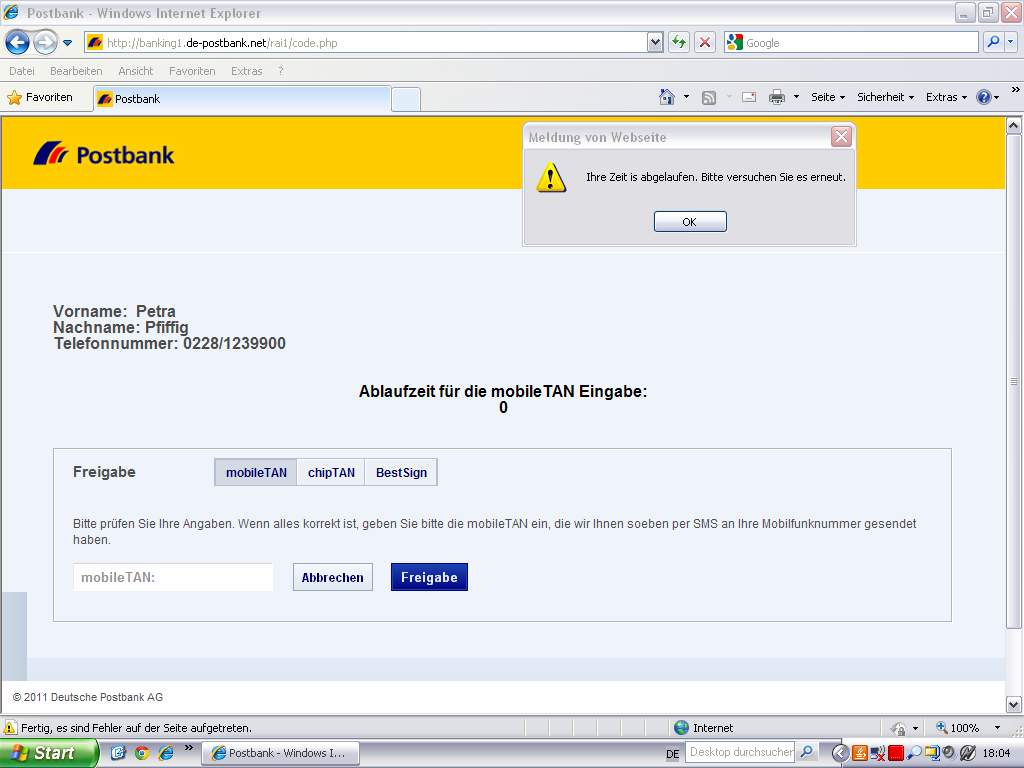Click the mobileTAN input field

tap(173, 577)
